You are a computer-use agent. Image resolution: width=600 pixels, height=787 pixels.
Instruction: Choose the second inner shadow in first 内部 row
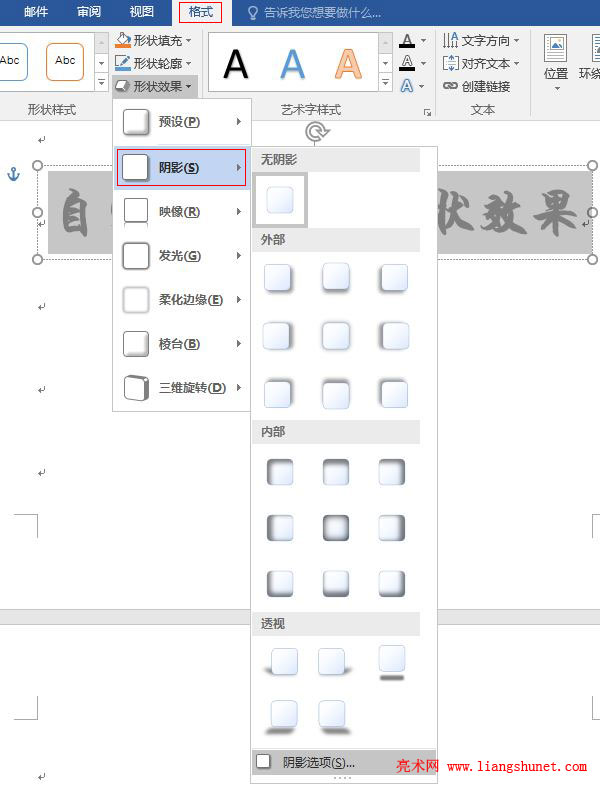tap(336, 472)
